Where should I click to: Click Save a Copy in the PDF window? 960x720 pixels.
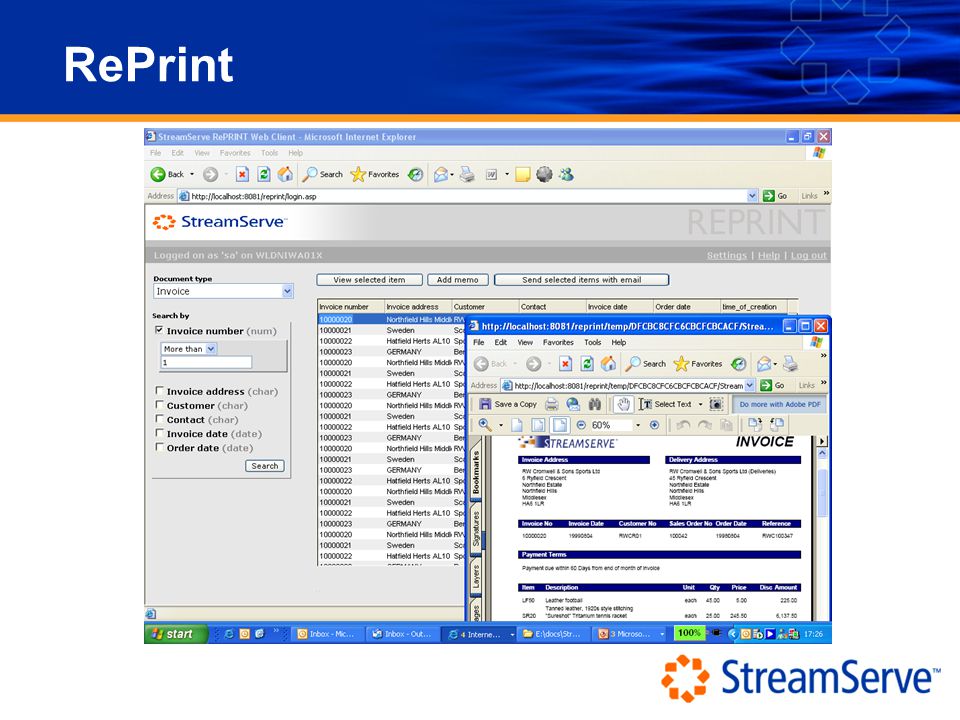[508, 404]
